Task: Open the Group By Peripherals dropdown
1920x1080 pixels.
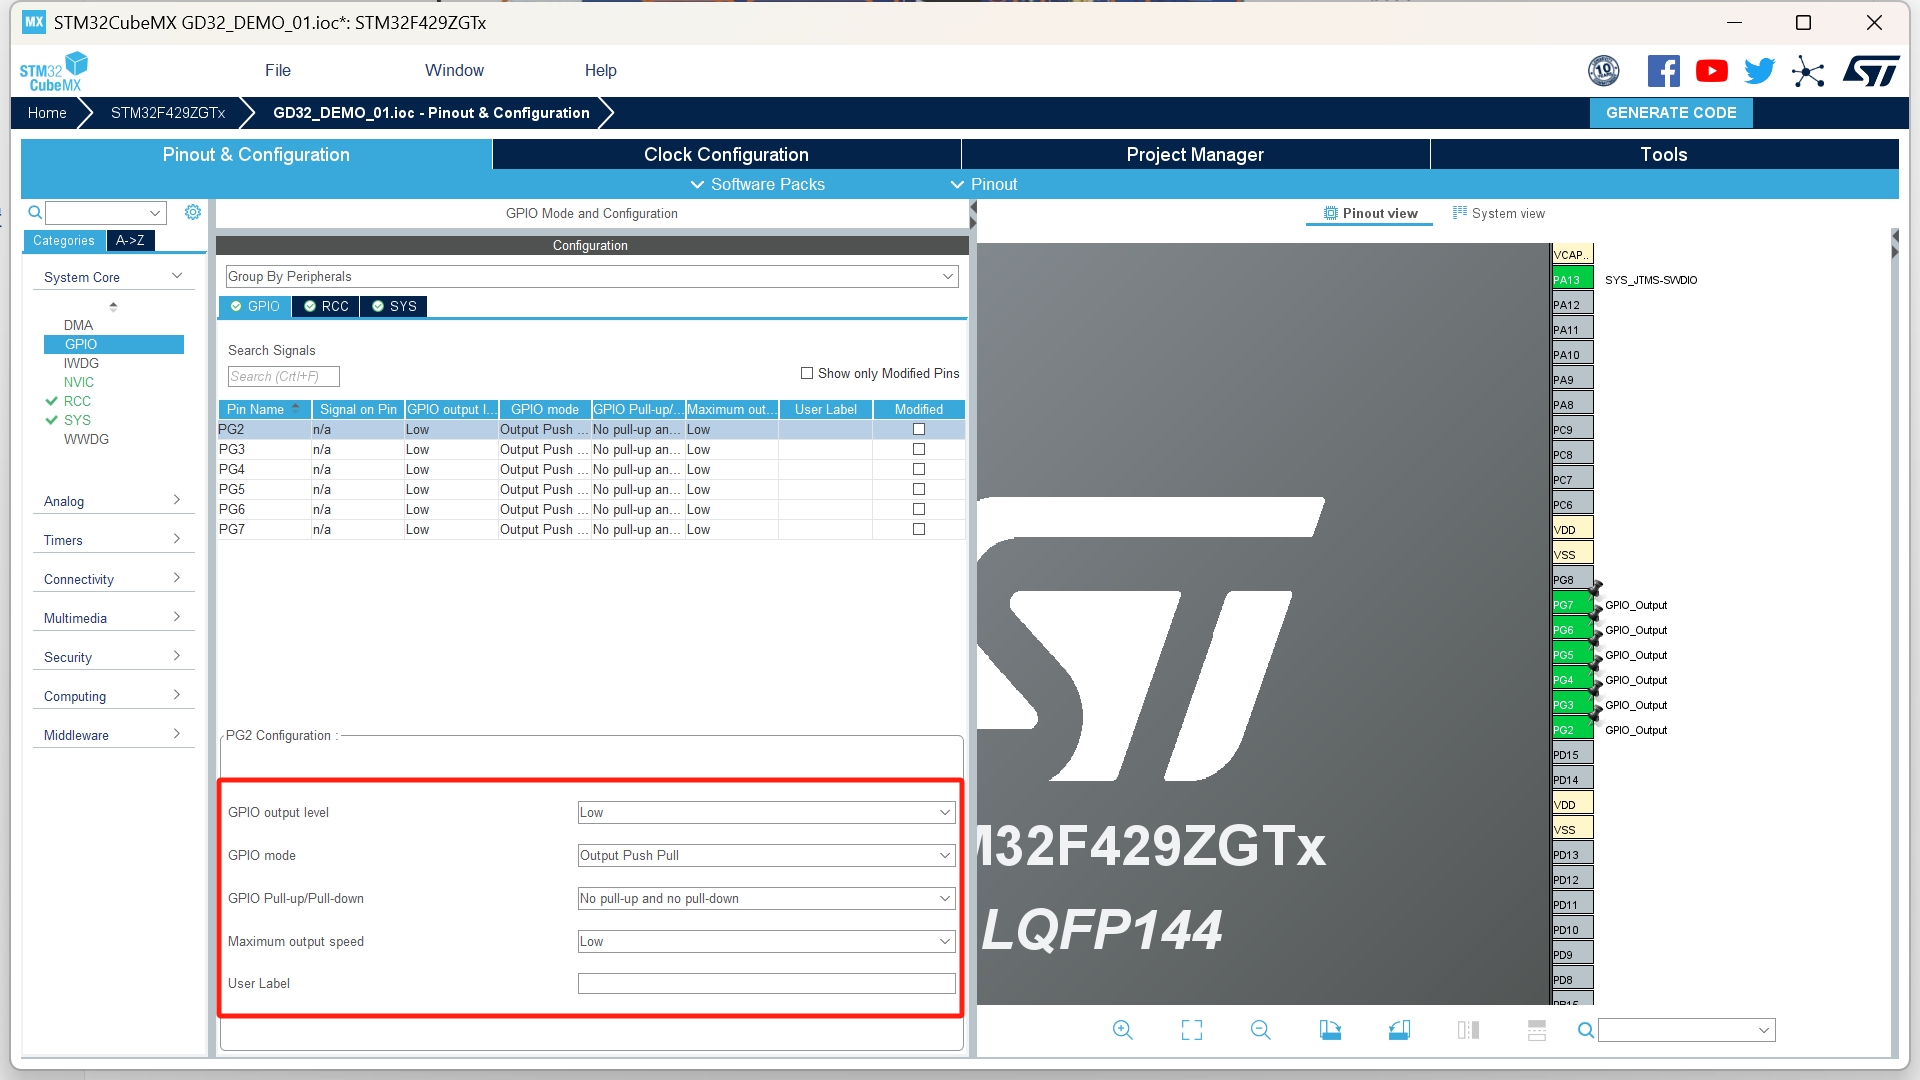Action: [592, 276]
